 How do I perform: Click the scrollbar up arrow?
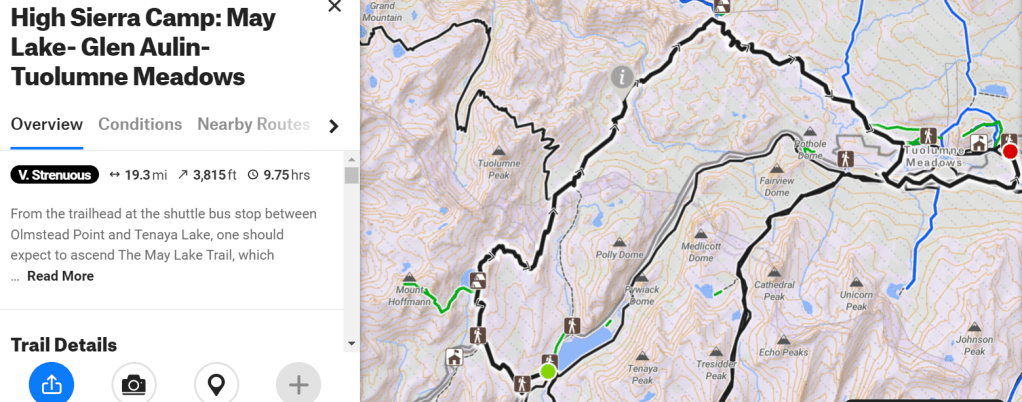352,160
